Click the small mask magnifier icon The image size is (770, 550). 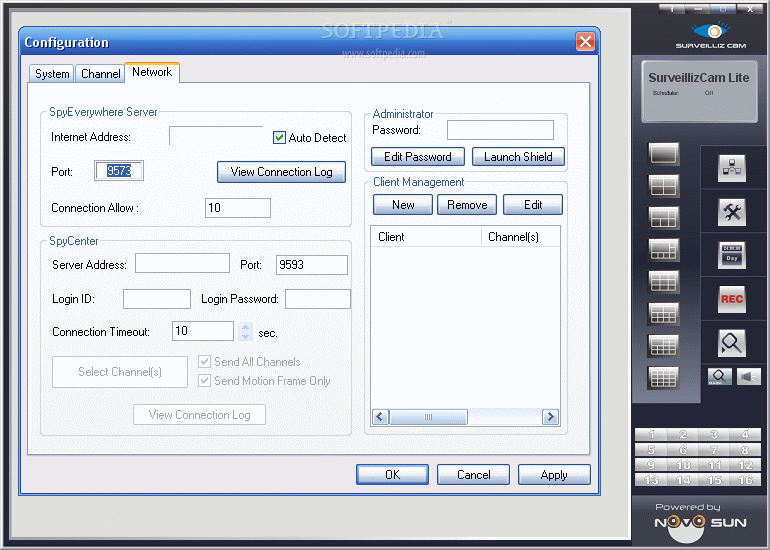[719, 377]
